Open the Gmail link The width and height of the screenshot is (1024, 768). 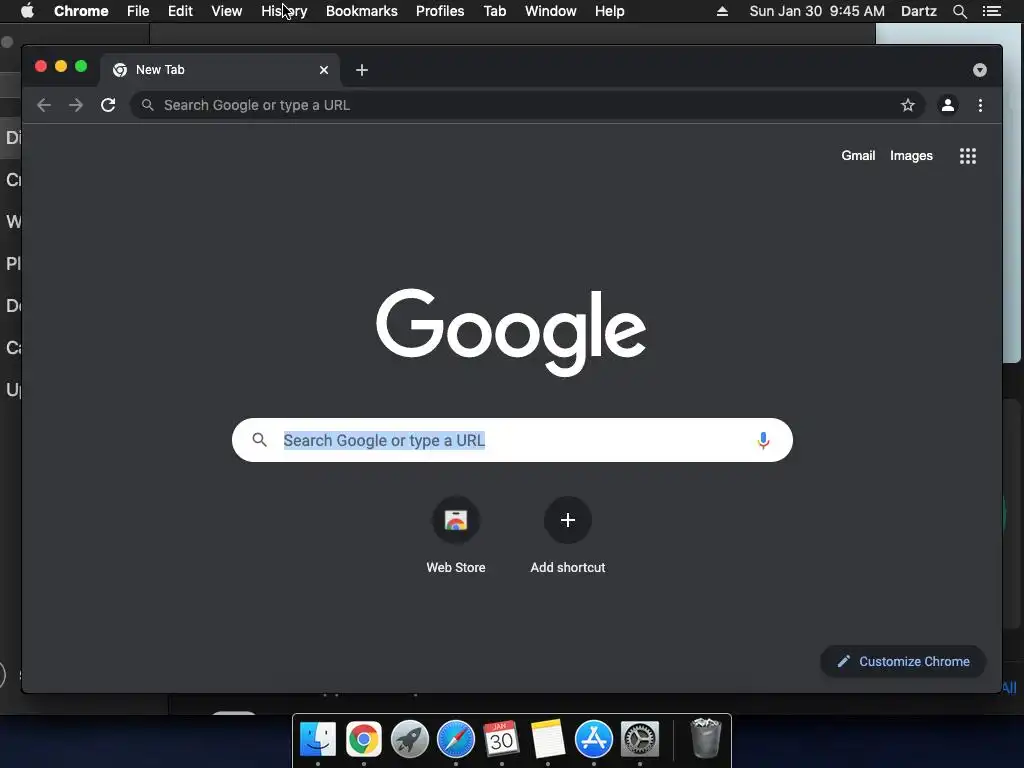point(857,155)
